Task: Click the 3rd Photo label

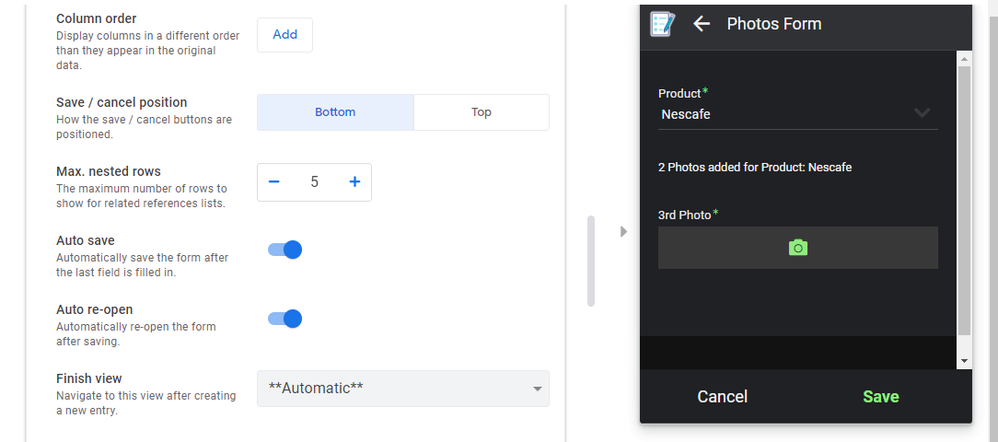Action: click(x=684, y=215)
